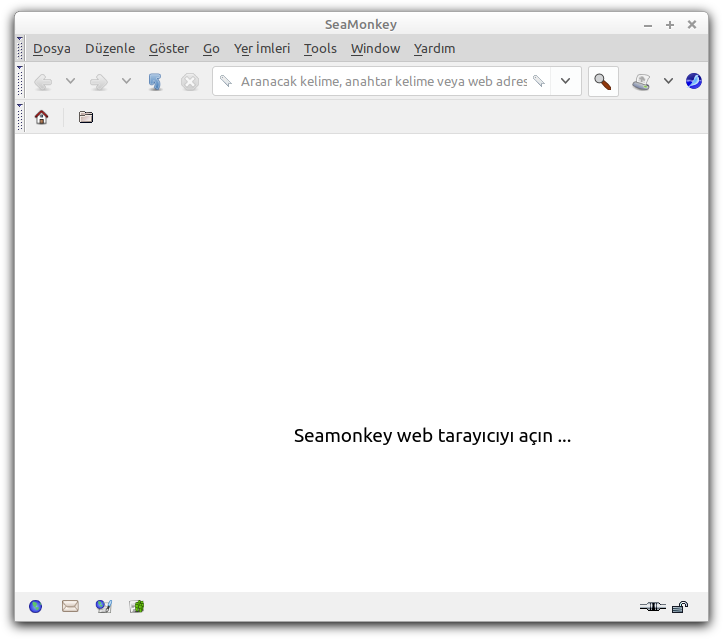
Task: Click the Back navigation arrow
Action: click(43, 82)
